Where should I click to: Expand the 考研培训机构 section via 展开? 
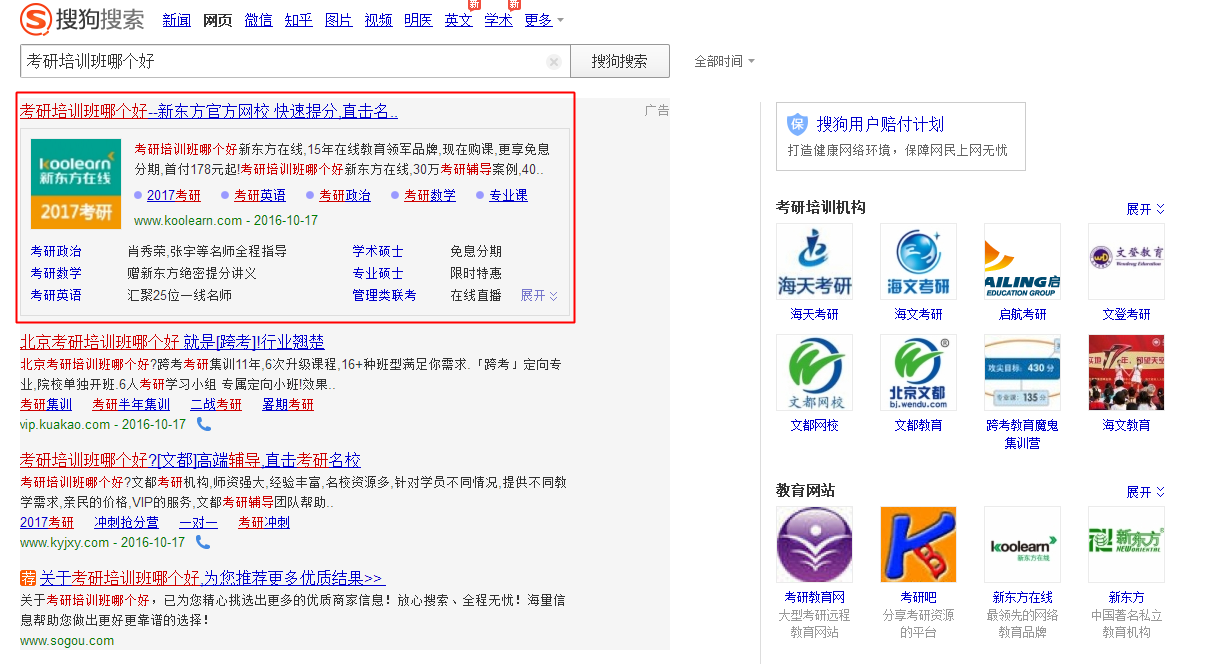(x=1141, y=209)
